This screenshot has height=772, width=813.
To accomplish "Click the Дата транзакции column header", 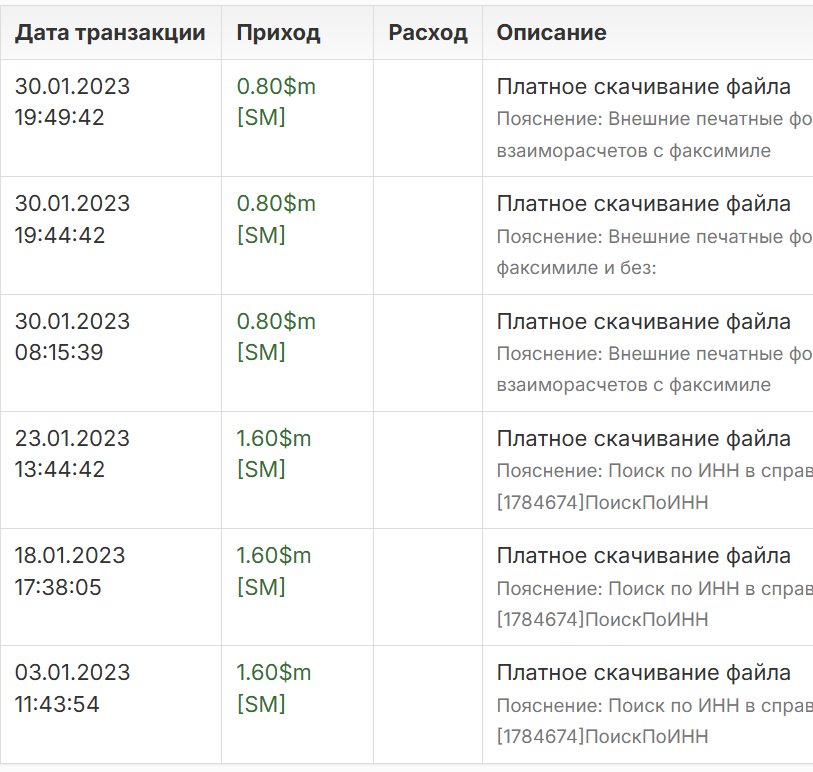I will 110,33.
